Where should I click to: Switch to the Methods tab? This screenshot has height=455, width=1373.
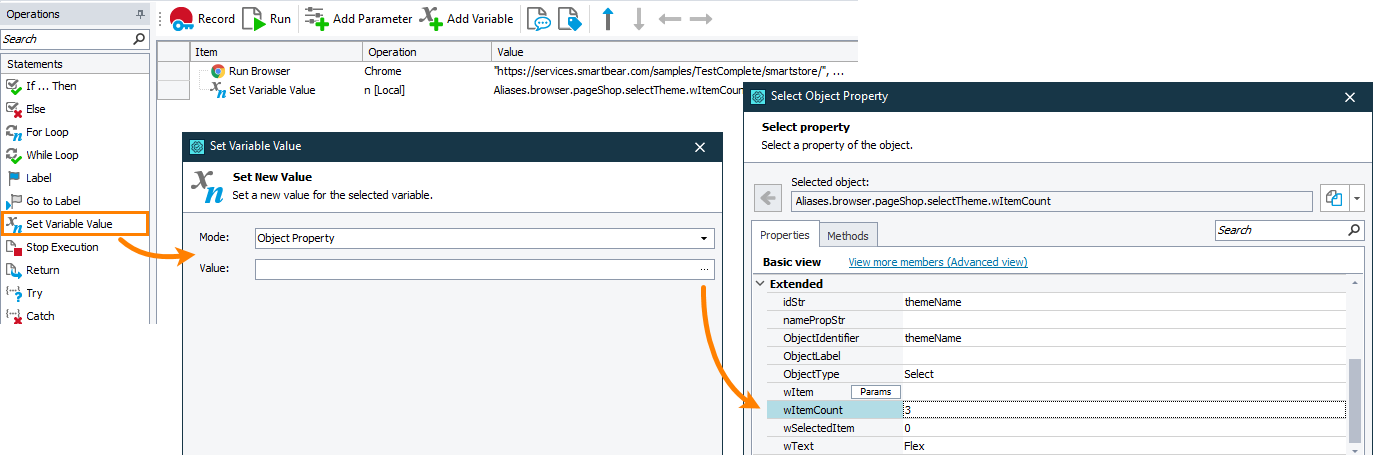pyautogui.click(x=848, y=235)
